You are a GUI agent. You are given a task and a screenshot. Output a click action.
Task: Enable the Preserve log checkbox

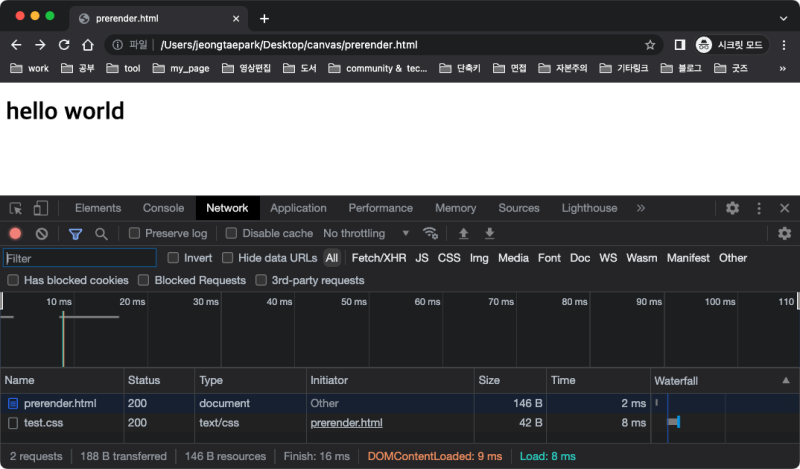pos(135,233)
